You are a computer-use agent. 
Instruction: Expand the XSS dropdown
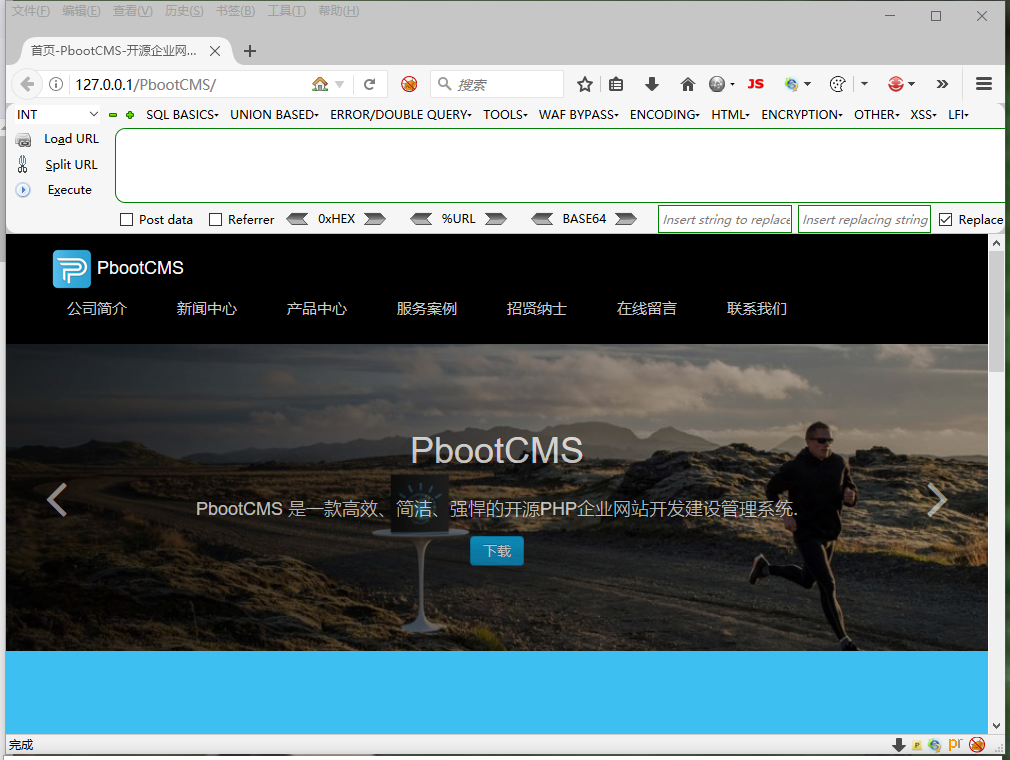[923, 115]
